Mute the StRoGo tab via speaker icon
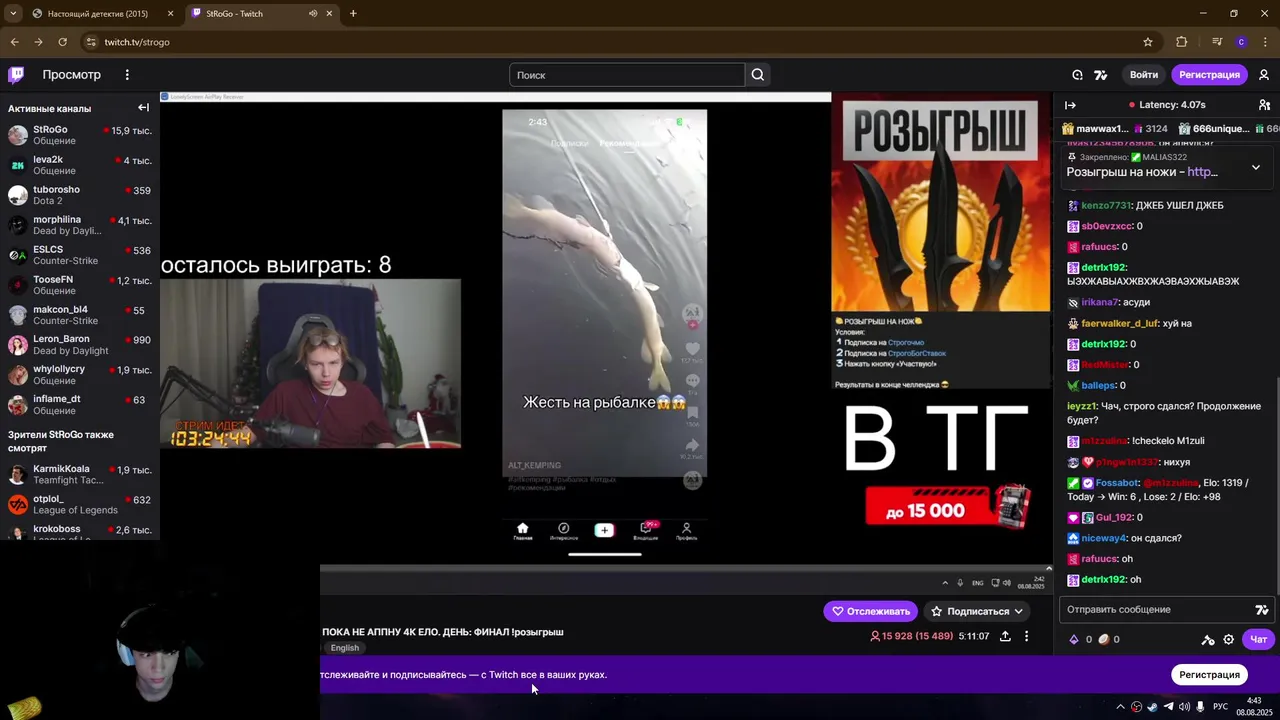1280x720 pixels. (313, 13)
